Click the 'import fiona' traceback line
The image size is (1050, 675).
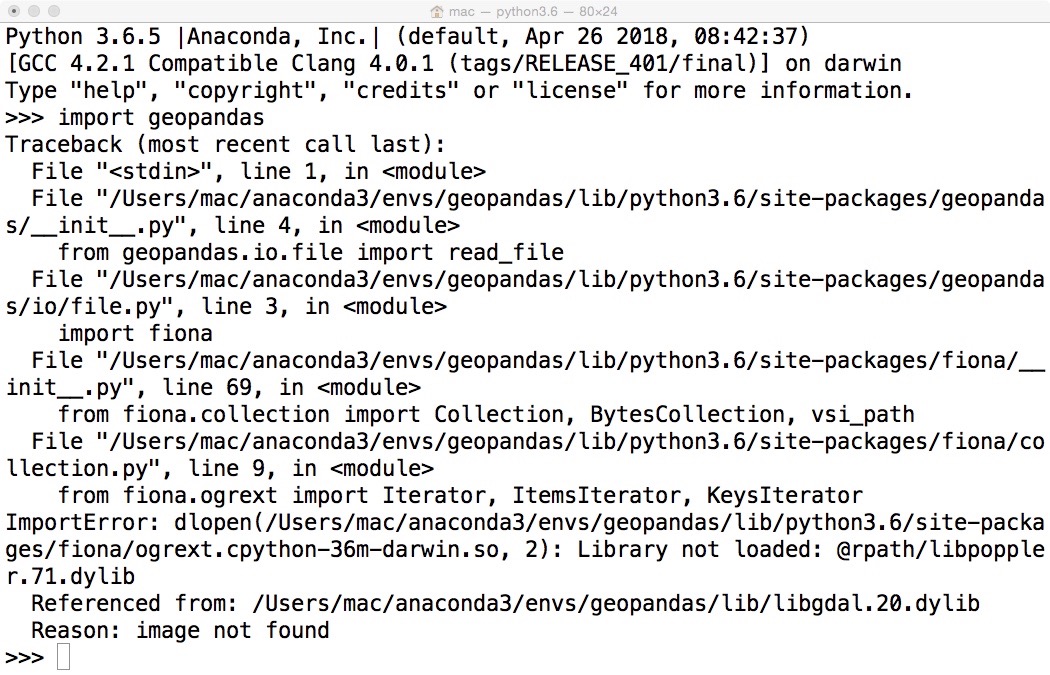(135, 333)
